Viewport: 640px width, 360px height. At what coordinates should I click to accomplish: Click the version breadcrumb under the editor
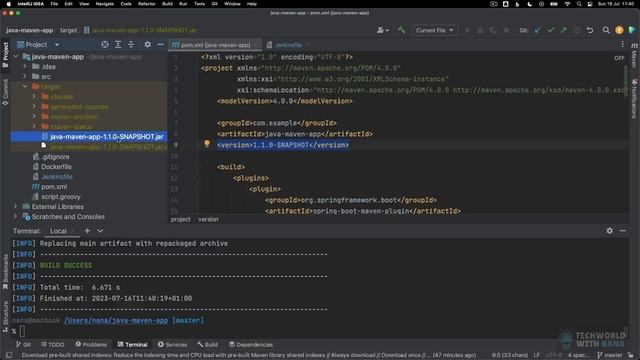click(x=208, y=220)
